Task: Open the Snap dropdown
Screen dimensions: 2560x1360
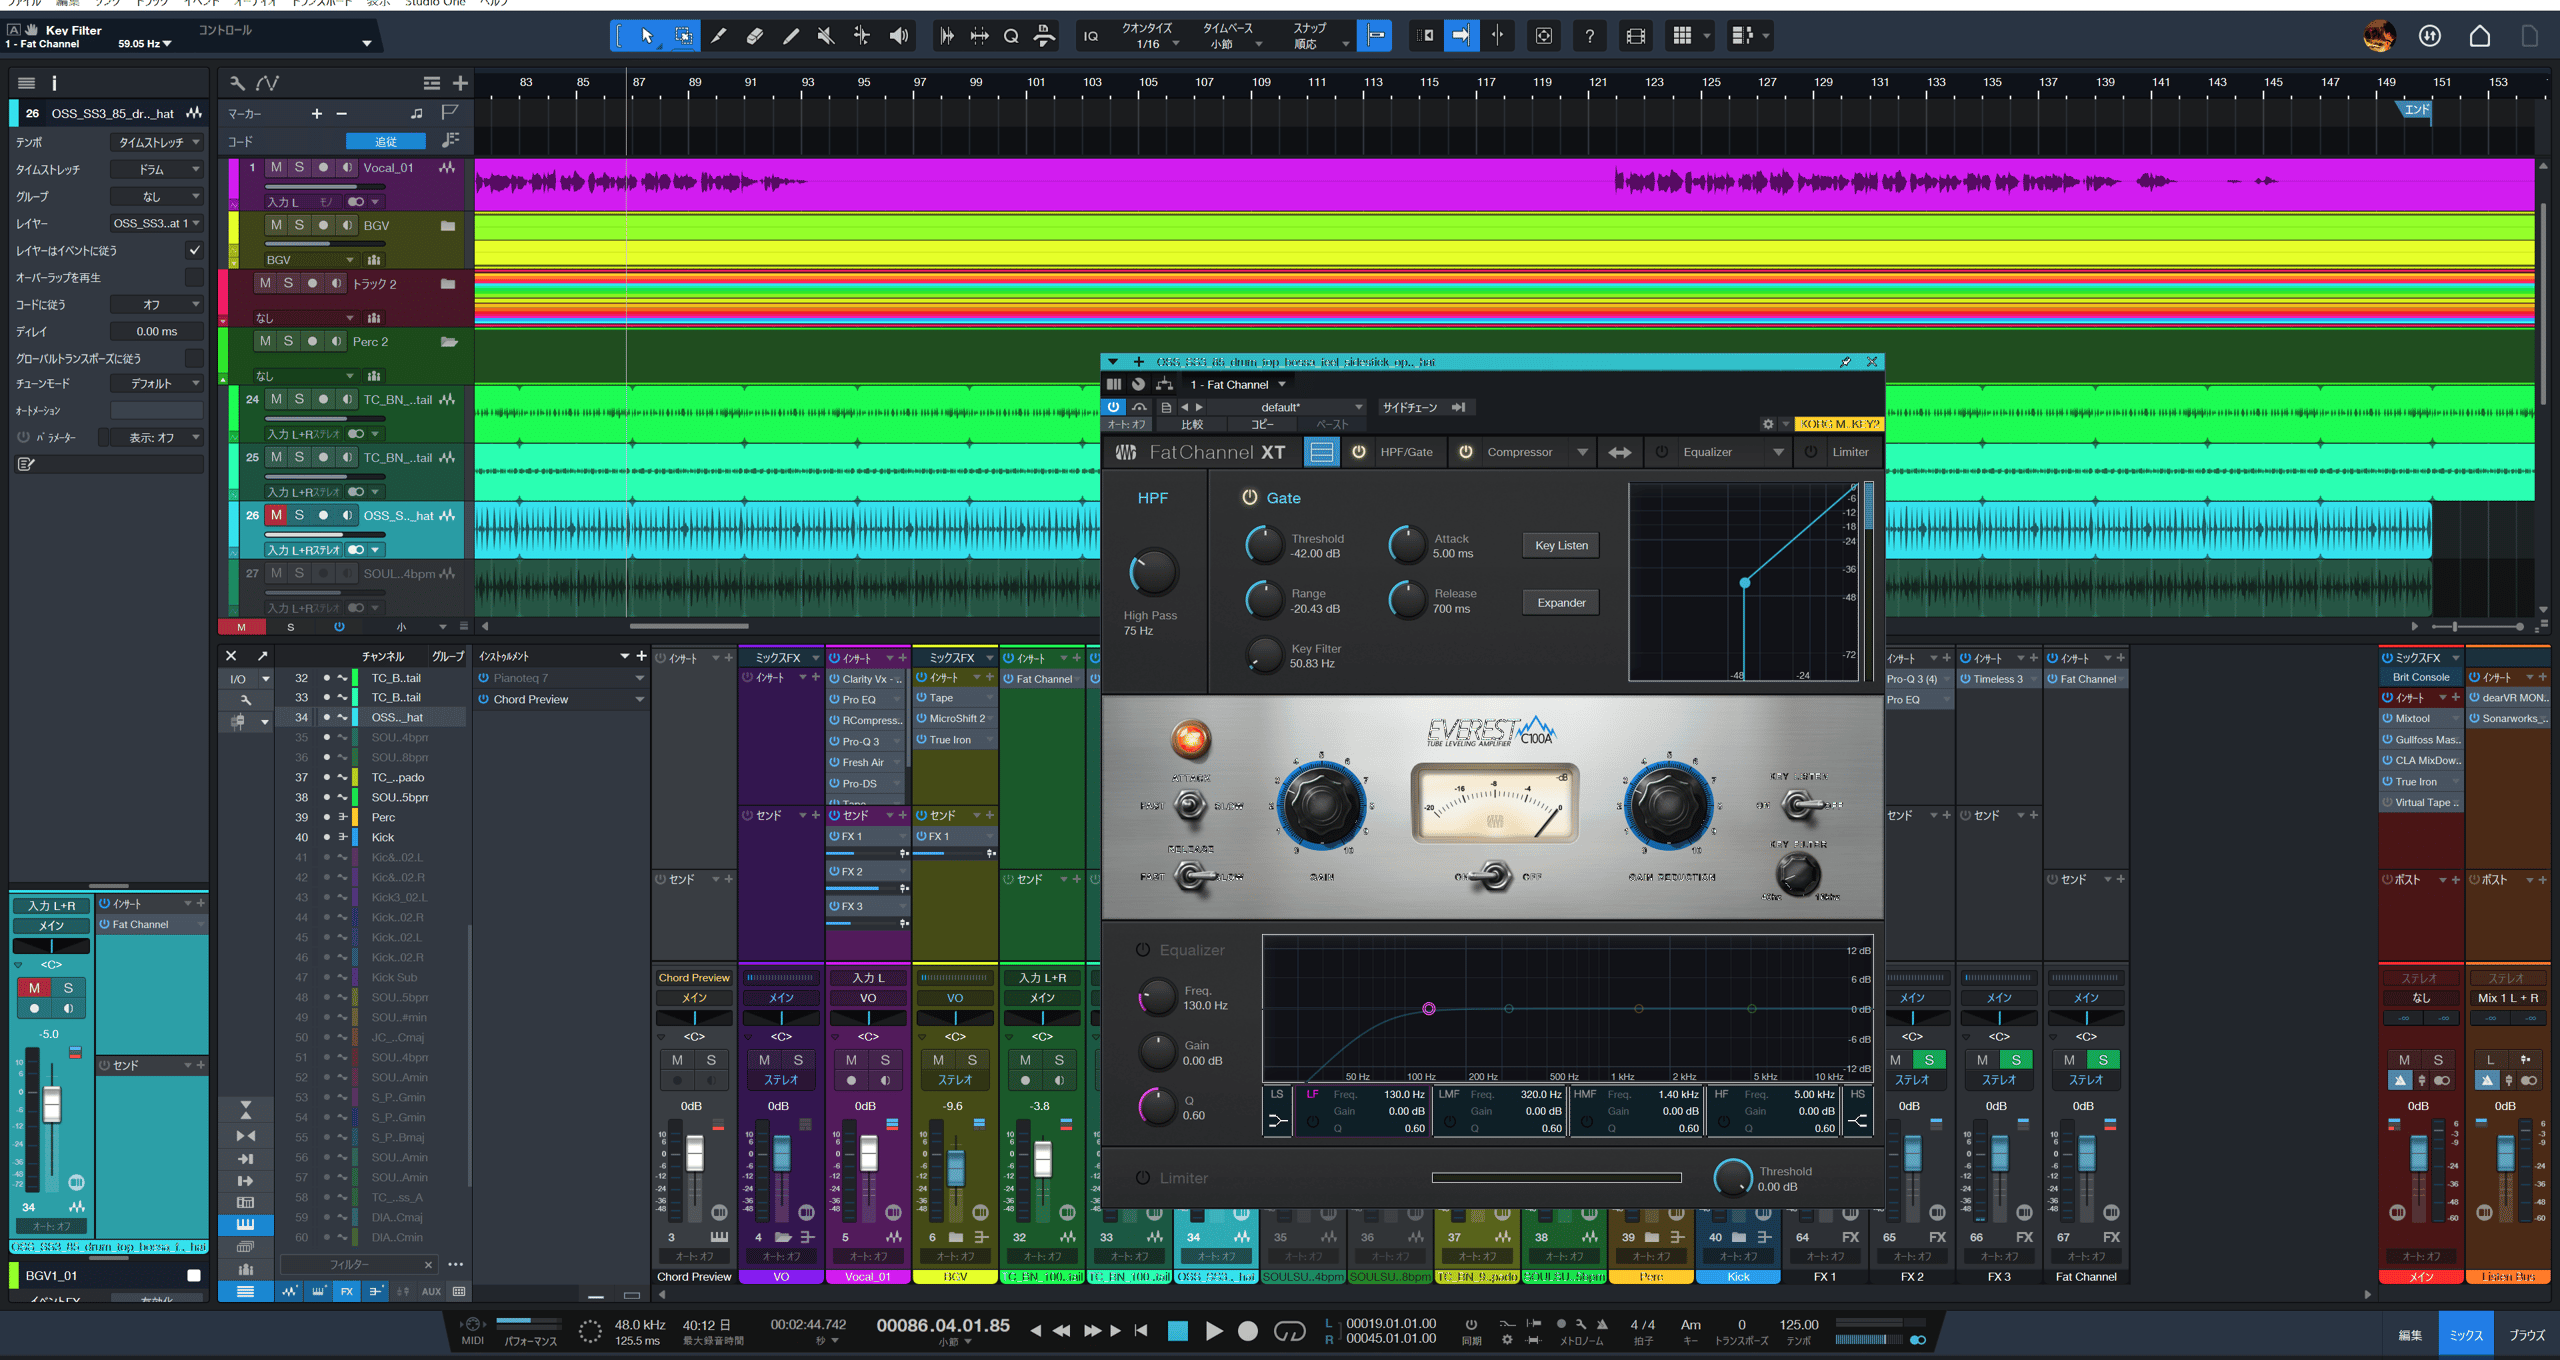Action: tap(1318, 44)
